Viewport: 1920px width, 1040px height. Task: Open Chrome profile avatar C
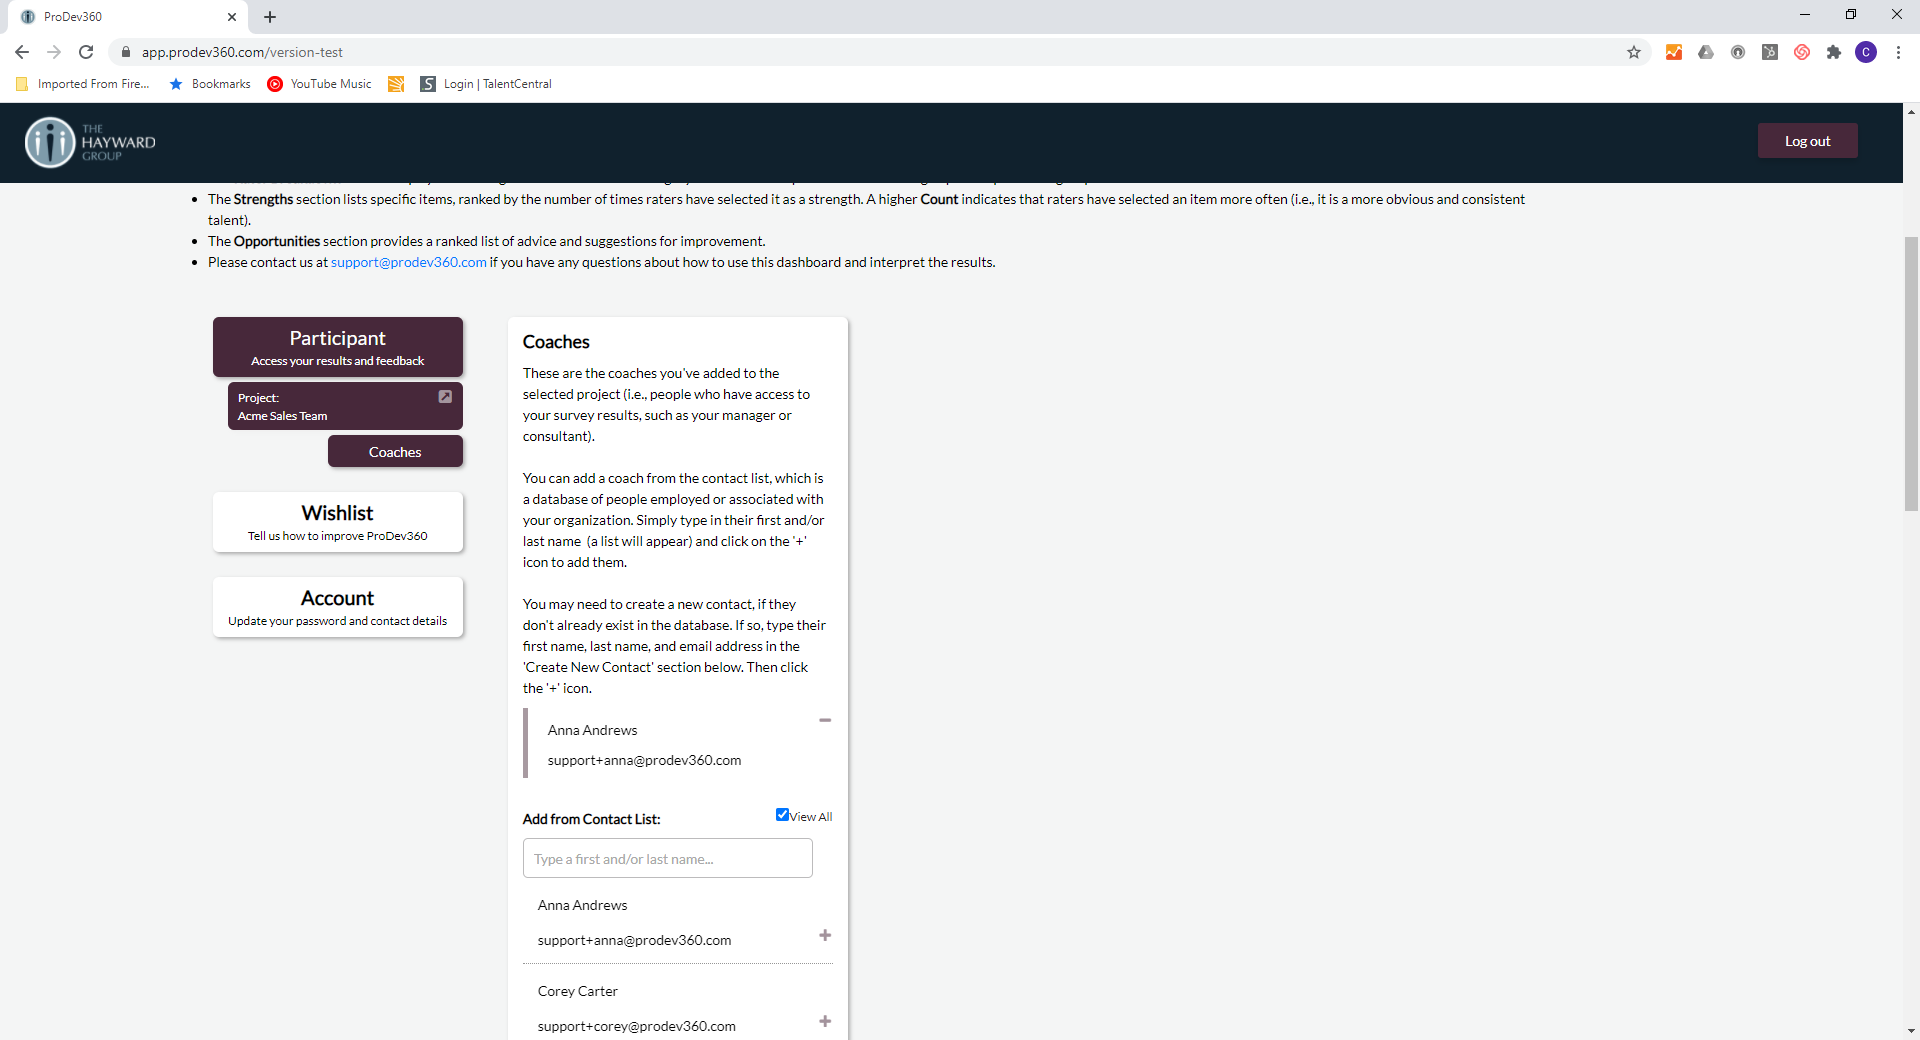click(x=1866, y=52)
